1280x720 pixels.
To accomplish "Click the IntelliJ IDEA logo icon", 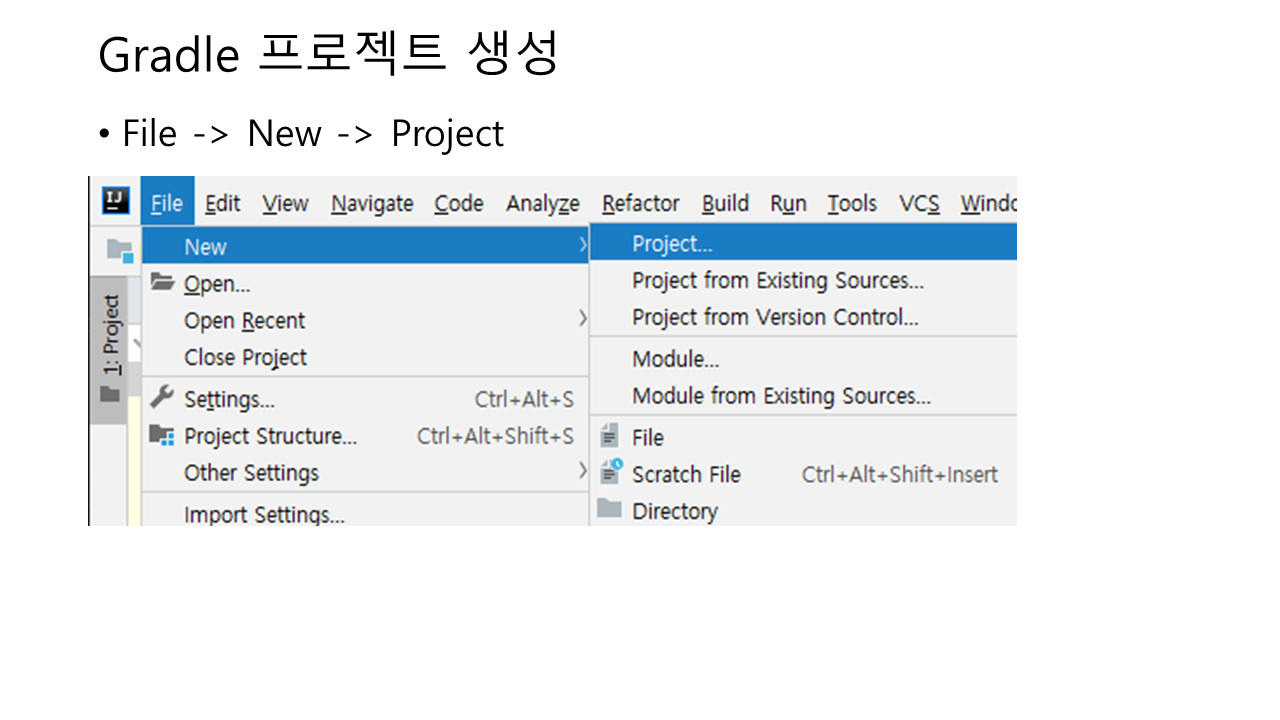I will click(116, 201).
